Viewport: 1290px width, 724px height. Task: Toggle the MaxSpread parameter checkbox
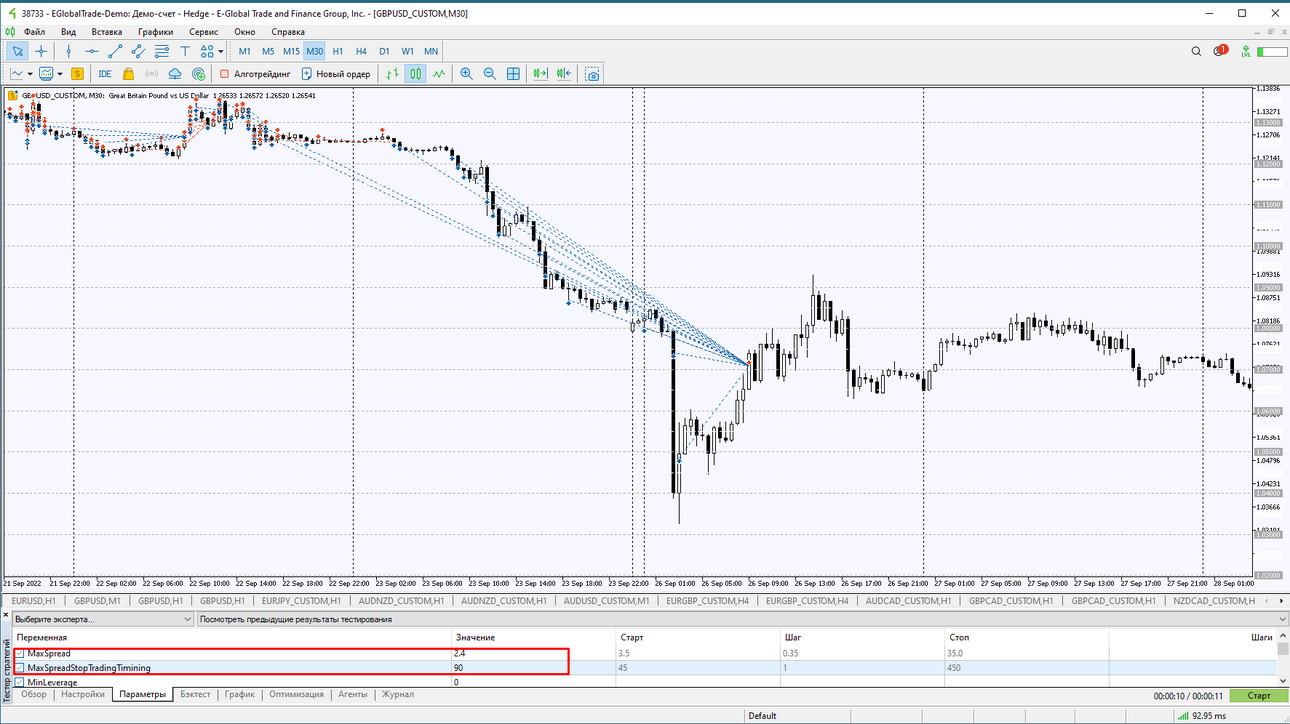tap(20, 653)
